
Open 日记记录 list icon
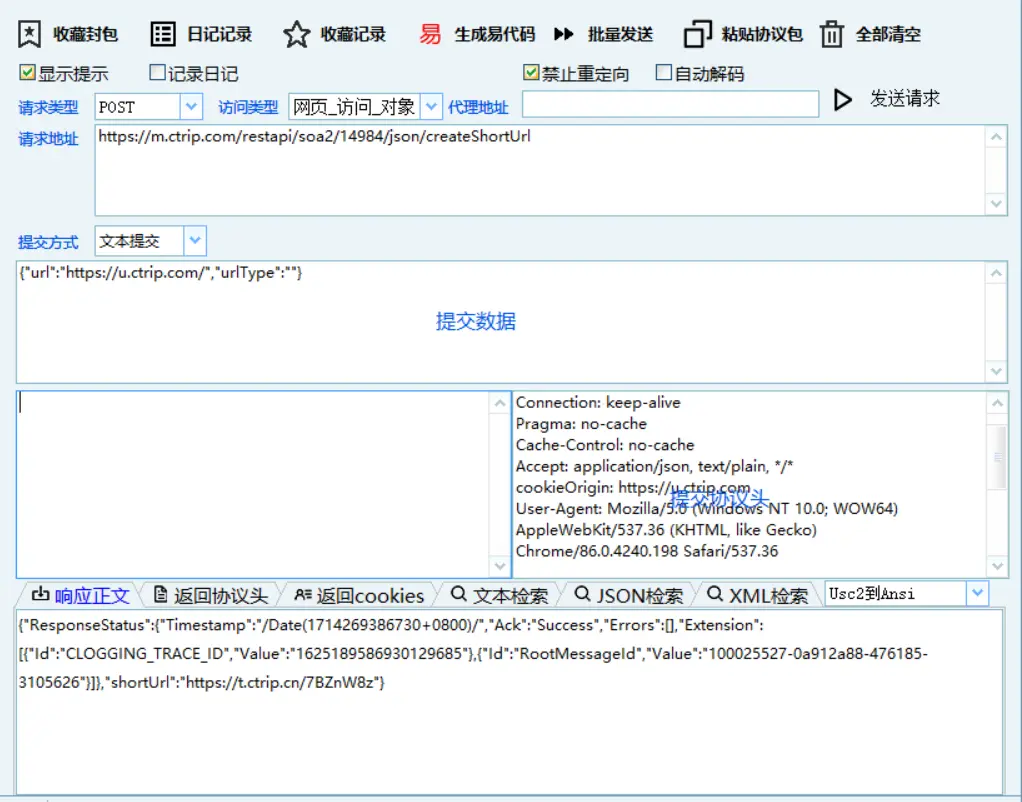pos(163,34)
